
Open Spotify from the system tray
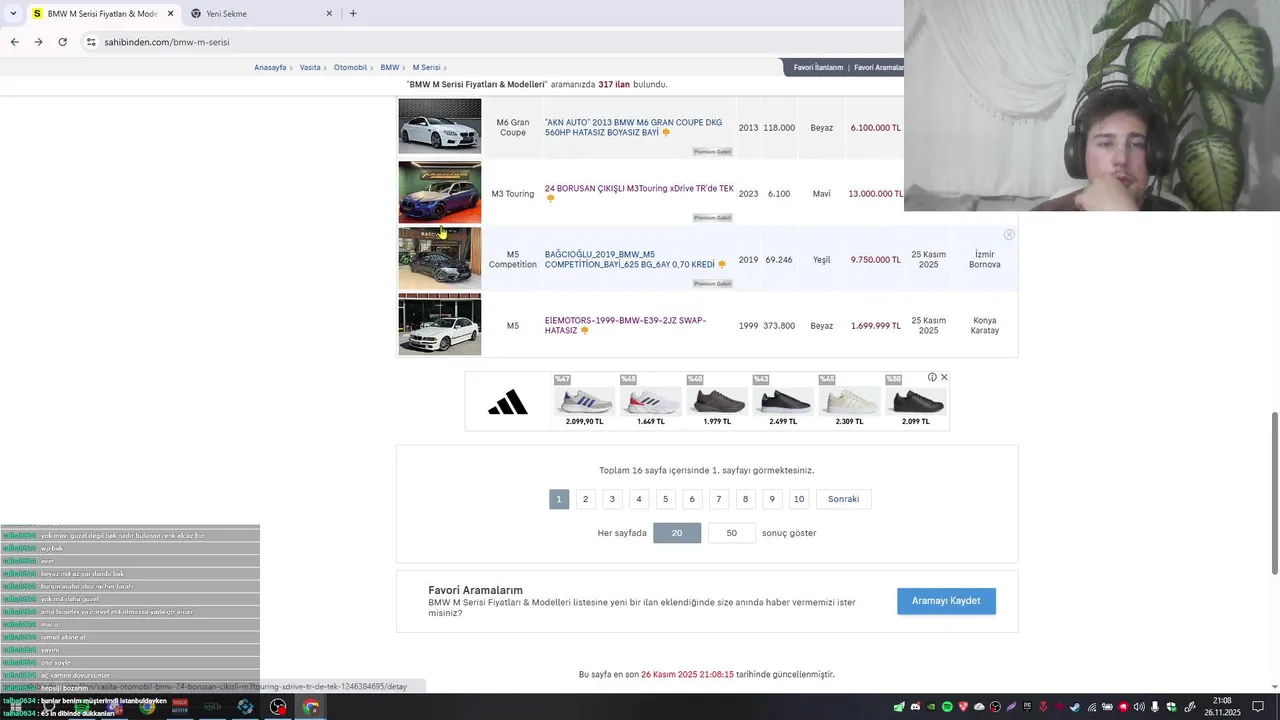947,707
